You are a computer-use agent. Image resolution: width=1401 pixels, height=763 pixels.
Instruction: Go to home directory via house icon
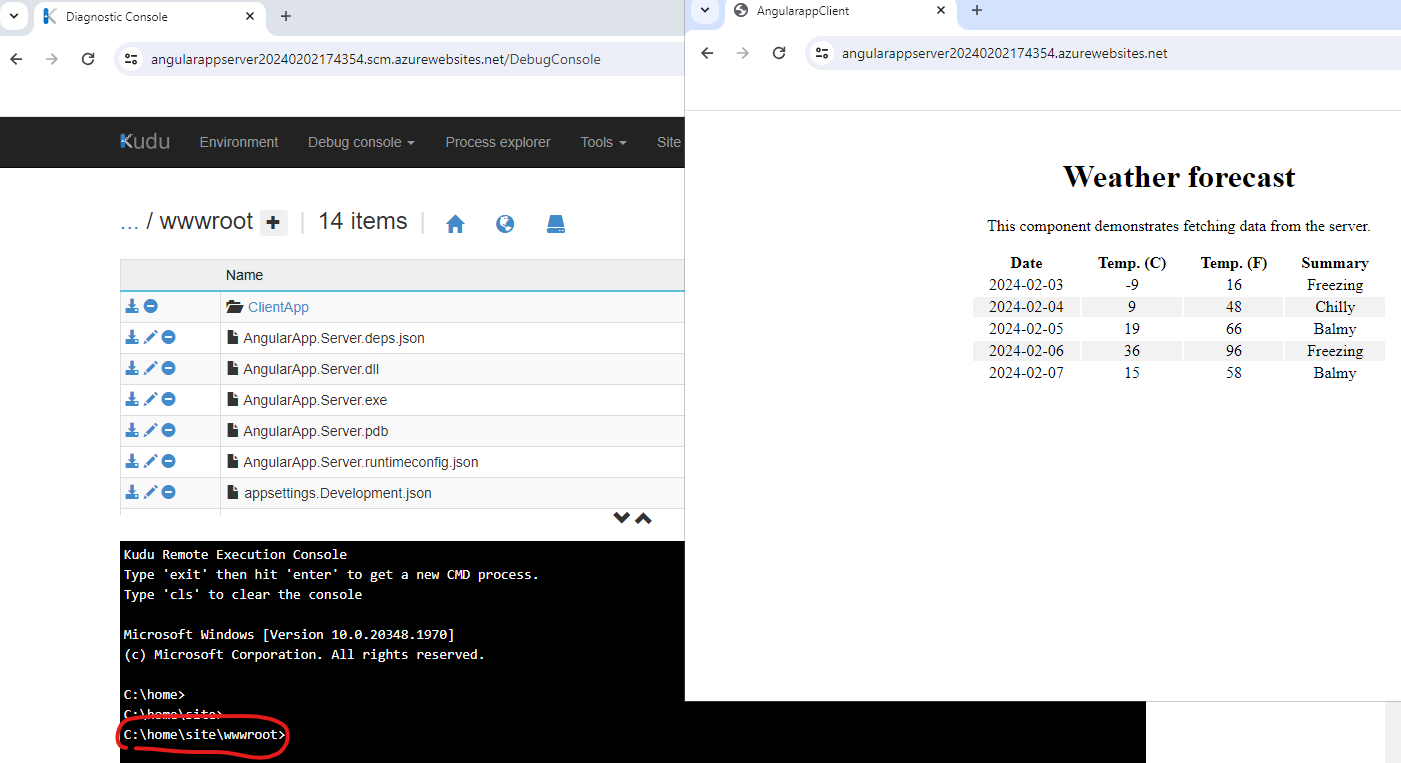(x=455, y=224)
